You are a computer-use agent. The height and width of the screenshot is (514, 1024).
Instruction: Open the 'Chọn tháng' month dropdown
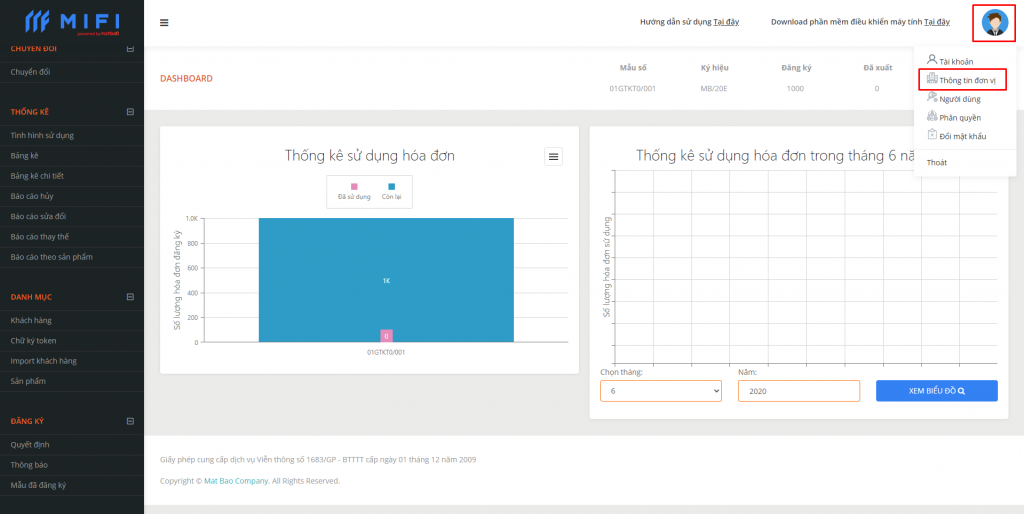coord(660,391)
